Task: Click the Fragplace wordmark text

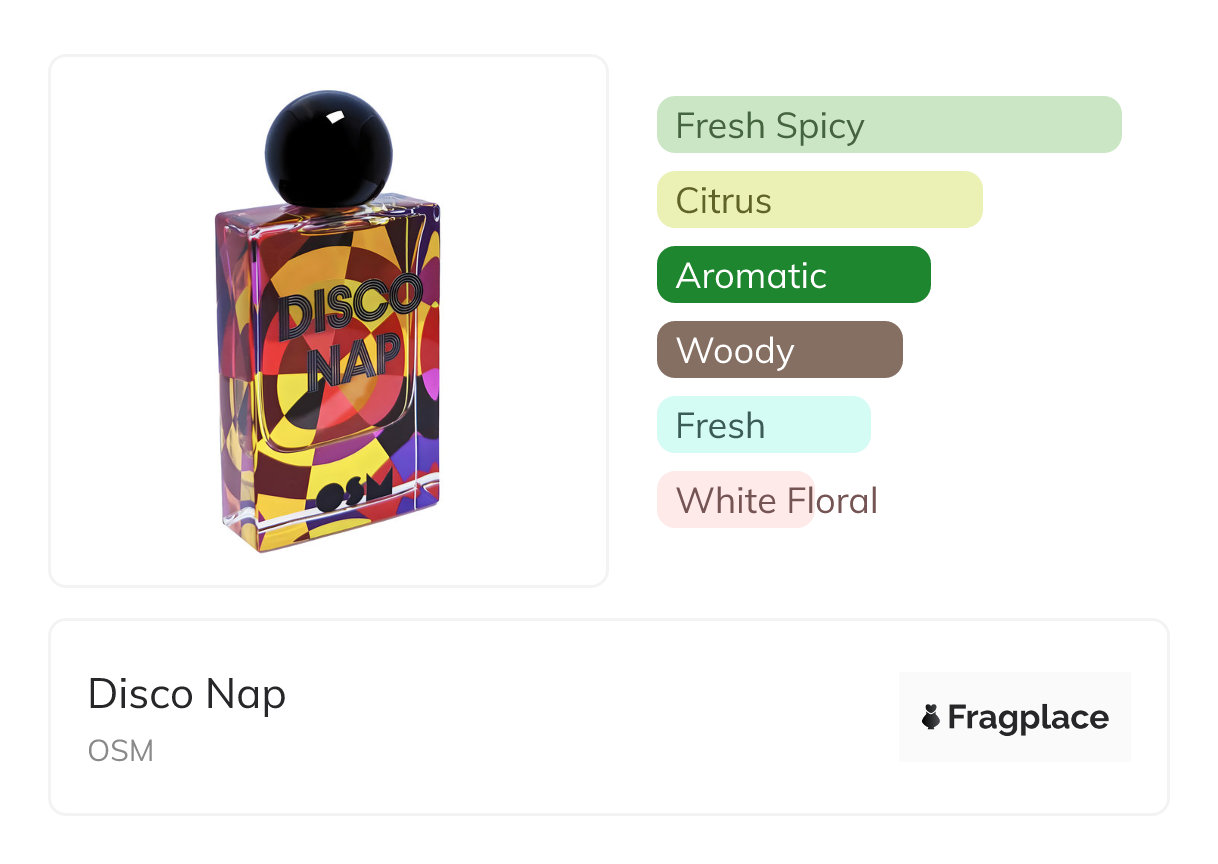Action: [1028, 717]
